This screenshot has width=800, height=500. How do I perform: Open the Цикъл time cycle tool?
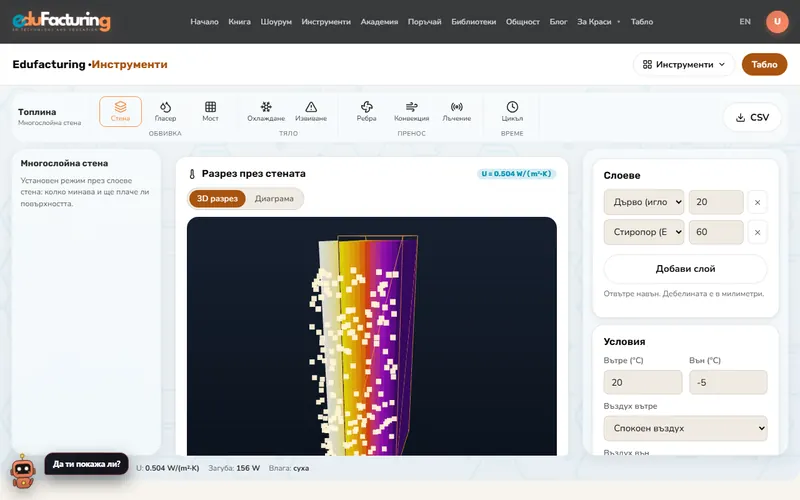[x=512, y=111]
